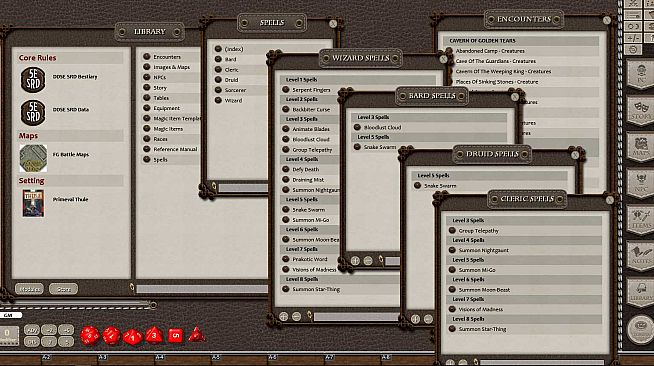The image size is (654, 366).
Task: Toggle the ADV modifier button
Action: coord(32,330)
